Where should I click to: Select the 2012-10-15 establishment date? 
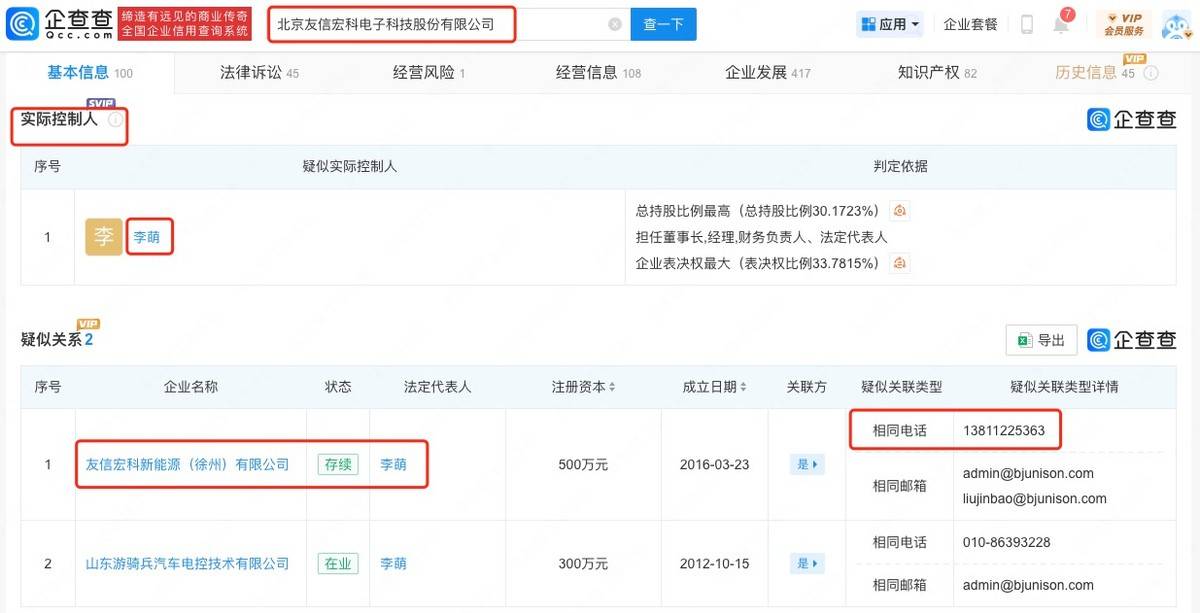(716, 564)
